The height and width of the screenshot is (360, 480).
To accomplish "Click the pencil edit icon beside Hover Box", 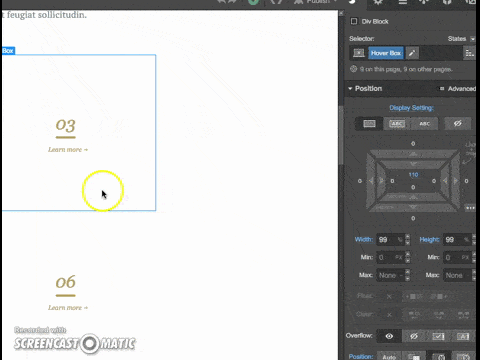I will (412, 53).
